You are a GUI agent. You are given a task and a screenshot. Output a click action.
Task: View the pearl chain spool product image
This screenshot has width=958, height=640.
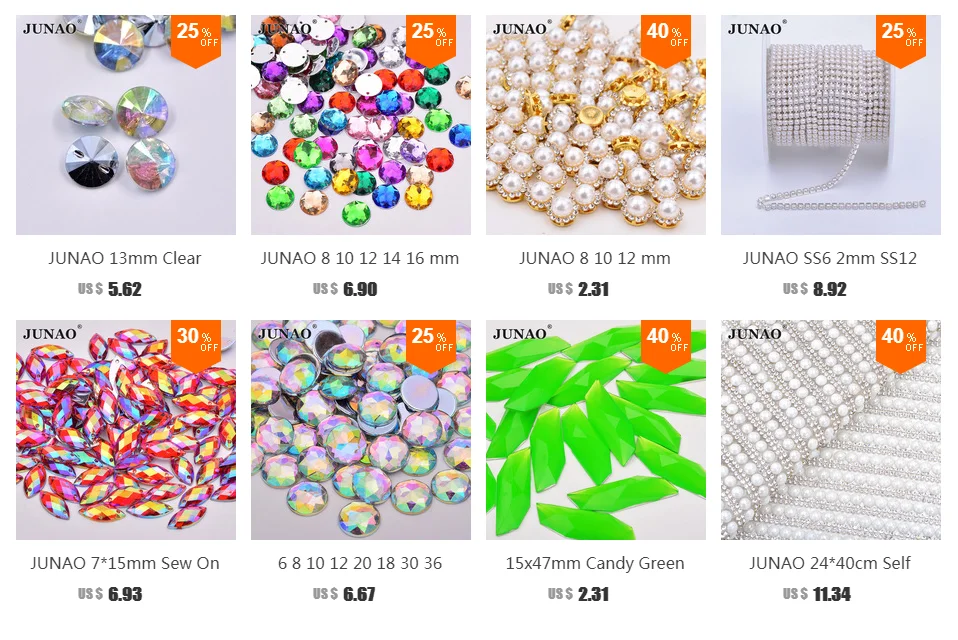coord(831,125)
